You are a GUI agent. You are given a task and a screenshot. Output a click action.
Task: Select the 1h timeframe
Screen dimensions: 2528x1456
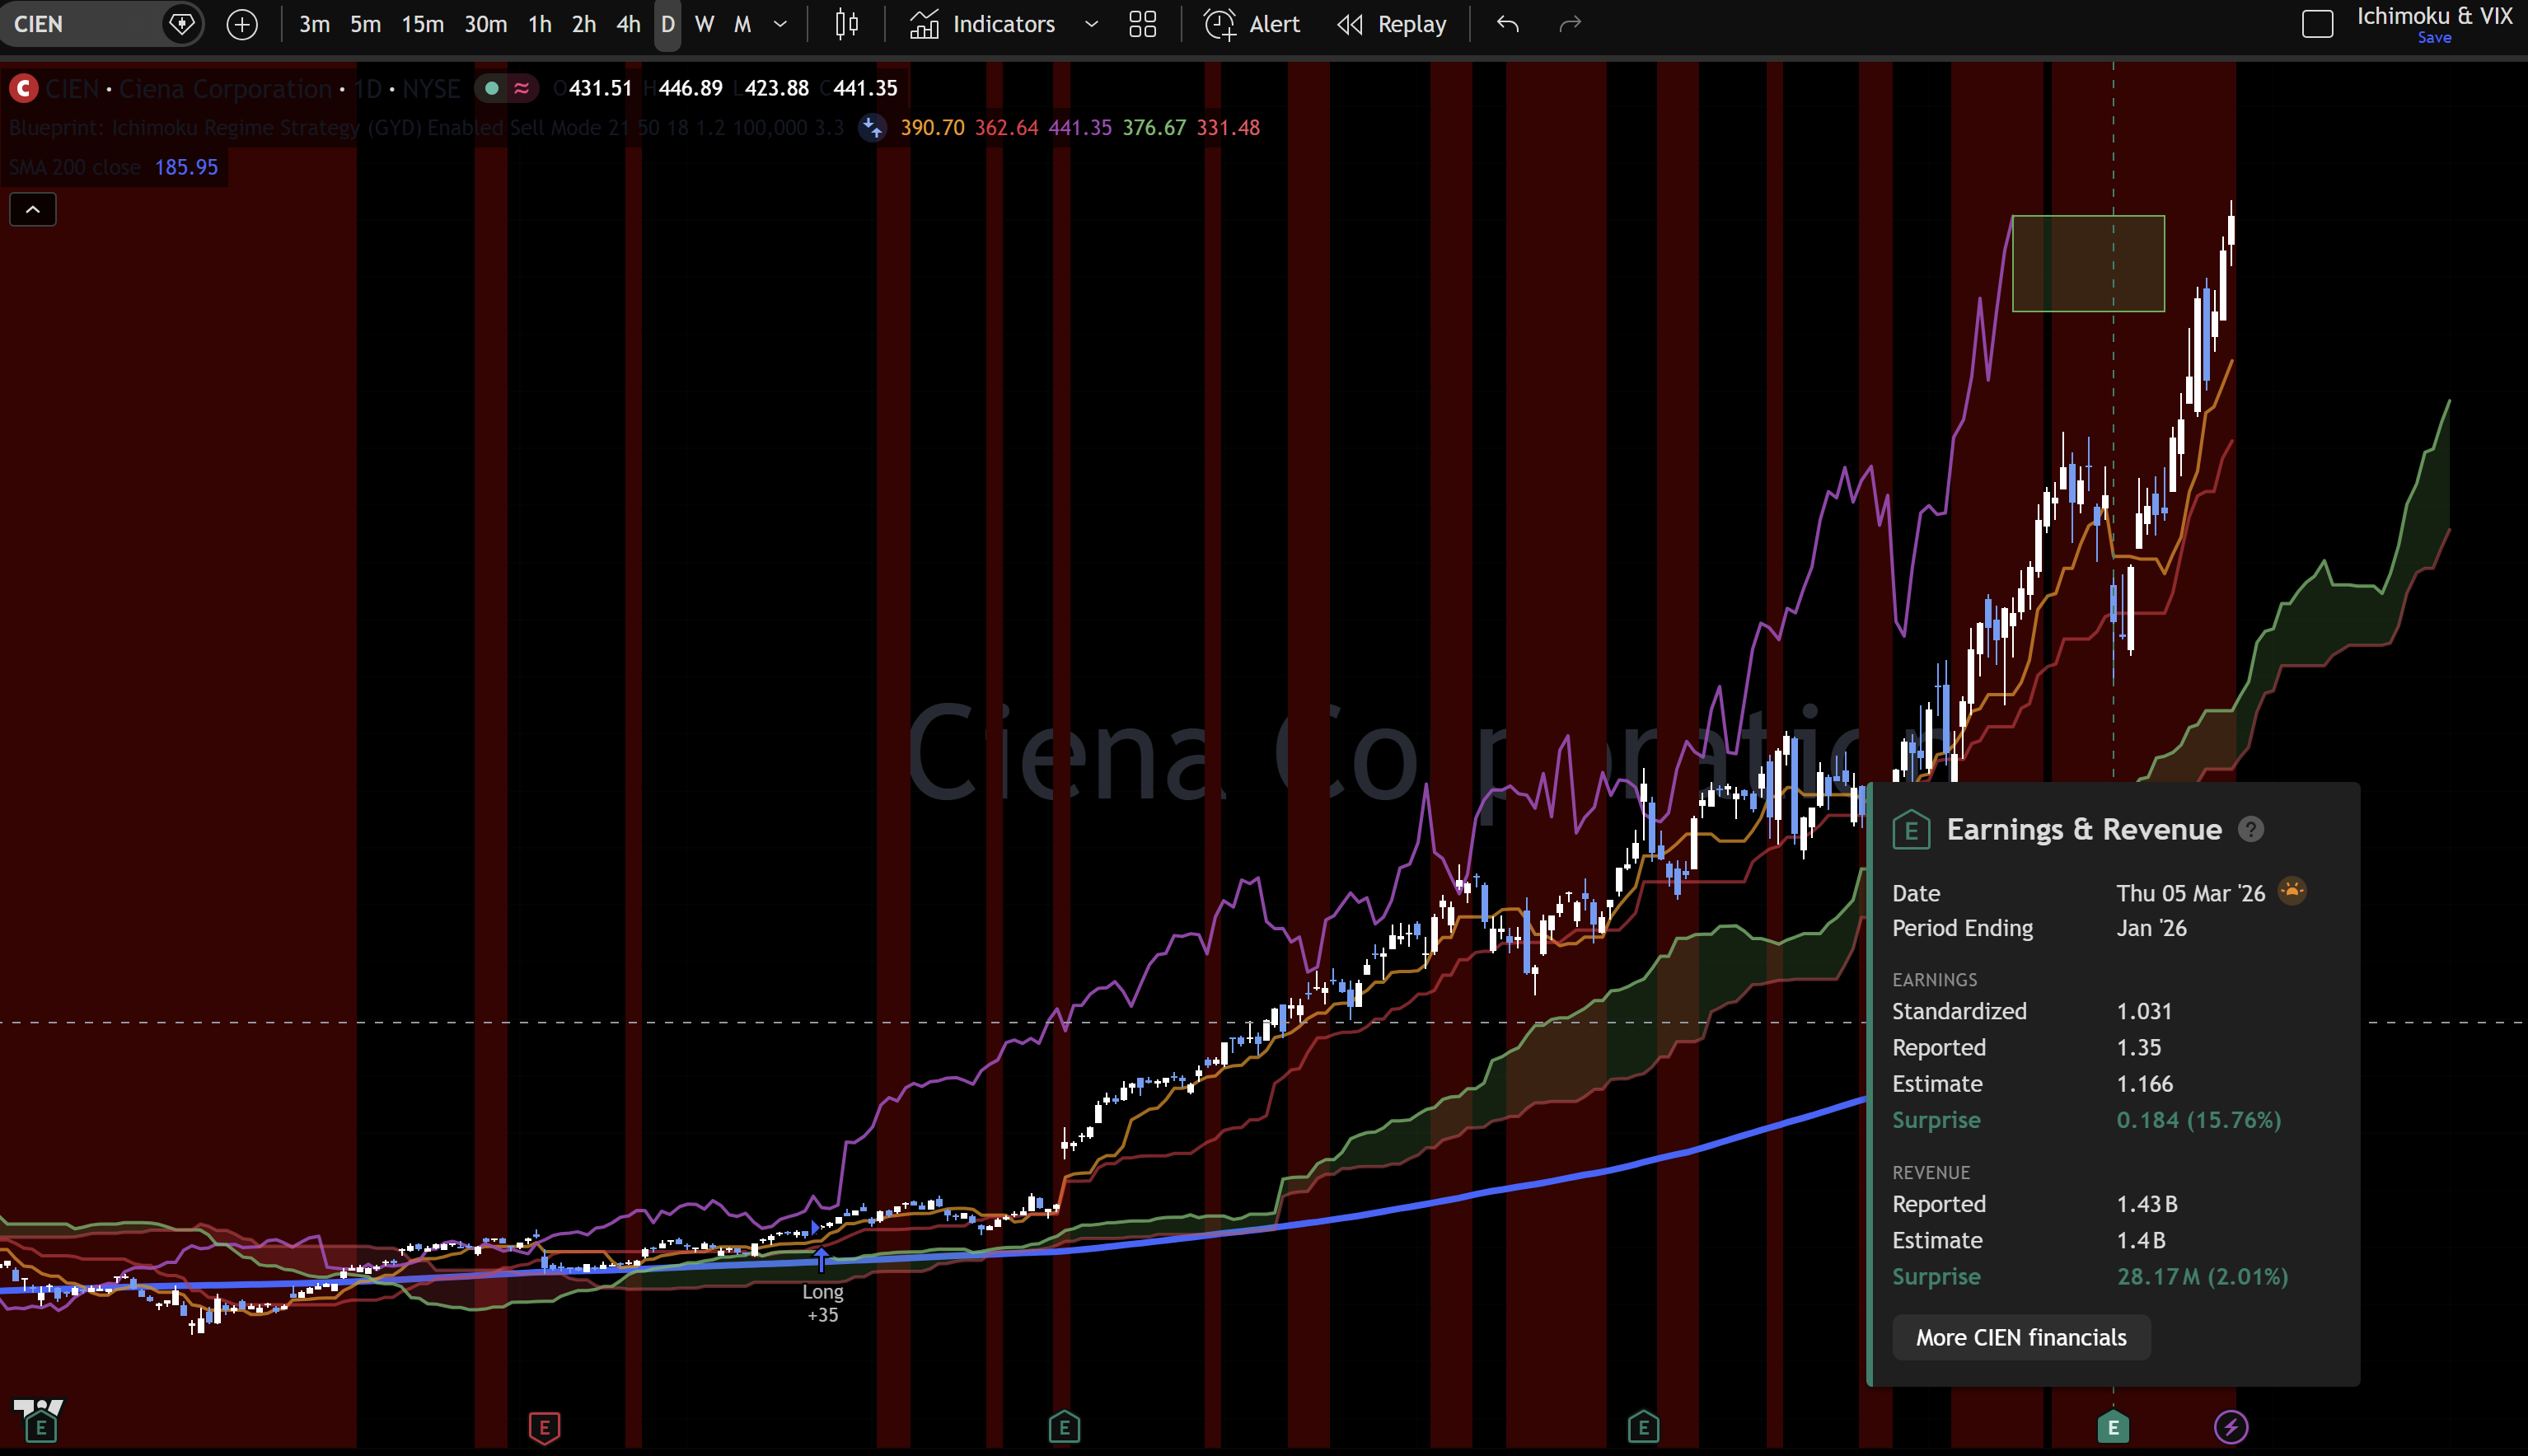point(539,24)
